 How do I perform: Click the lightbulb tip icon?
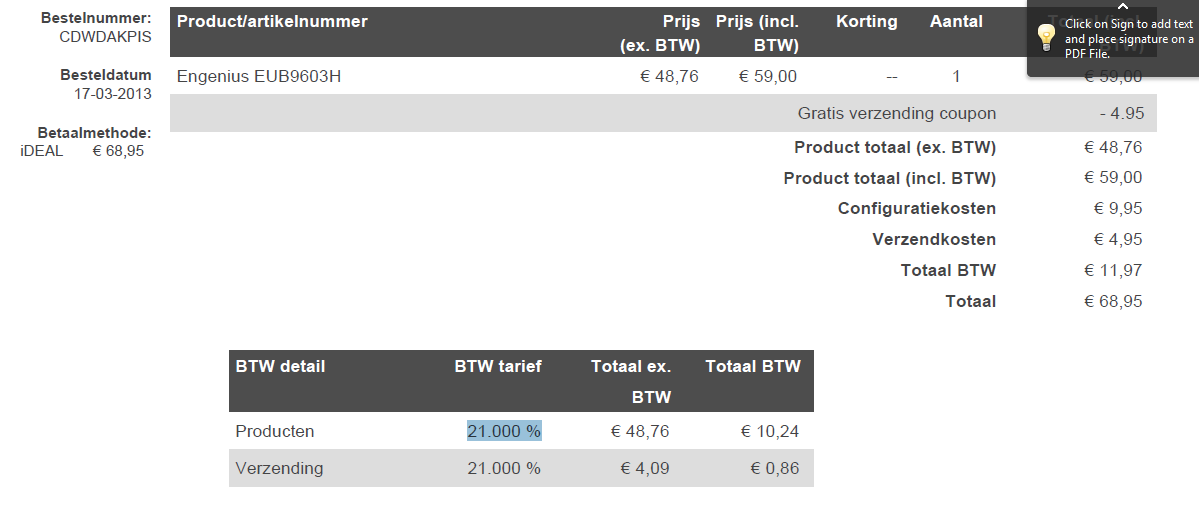(x=1046, y=38)
